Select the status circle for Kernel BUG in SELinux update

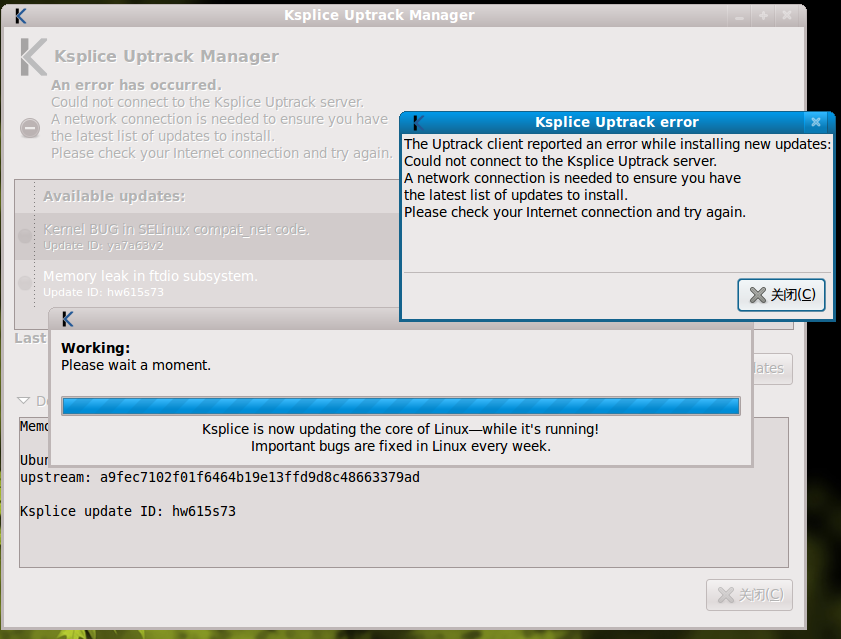[x=25, y=236]
